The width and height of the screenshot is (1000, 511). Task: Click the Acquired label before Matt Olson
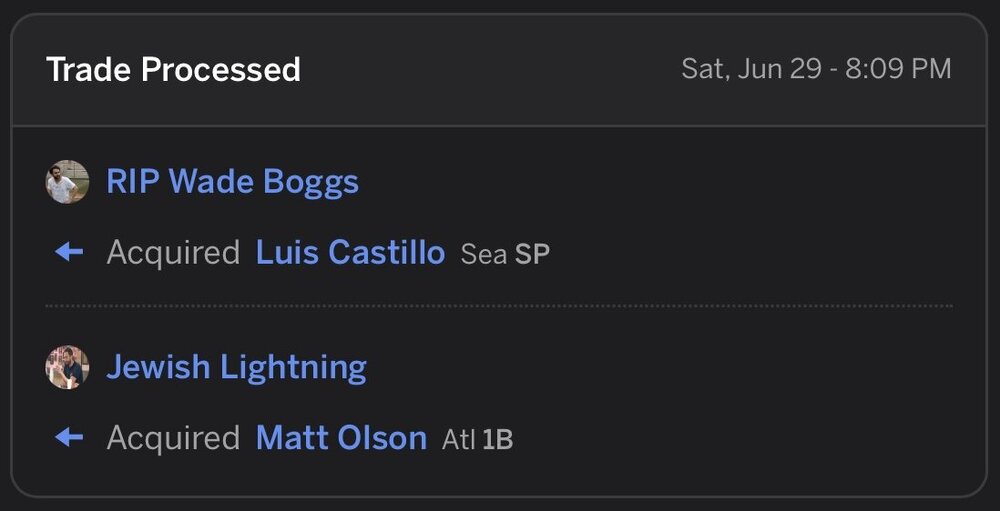coord(173,438)
